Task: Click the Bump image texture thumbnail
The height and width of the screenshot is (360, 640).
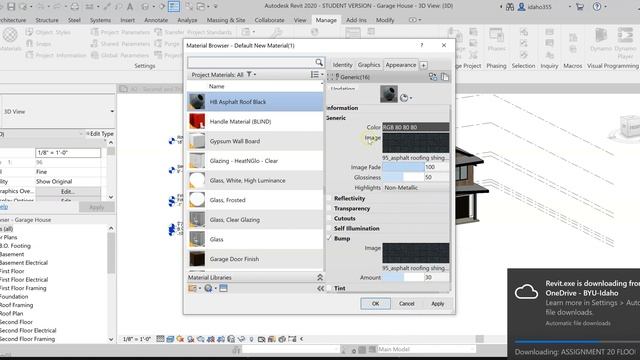Action: [x=416, y=253]
